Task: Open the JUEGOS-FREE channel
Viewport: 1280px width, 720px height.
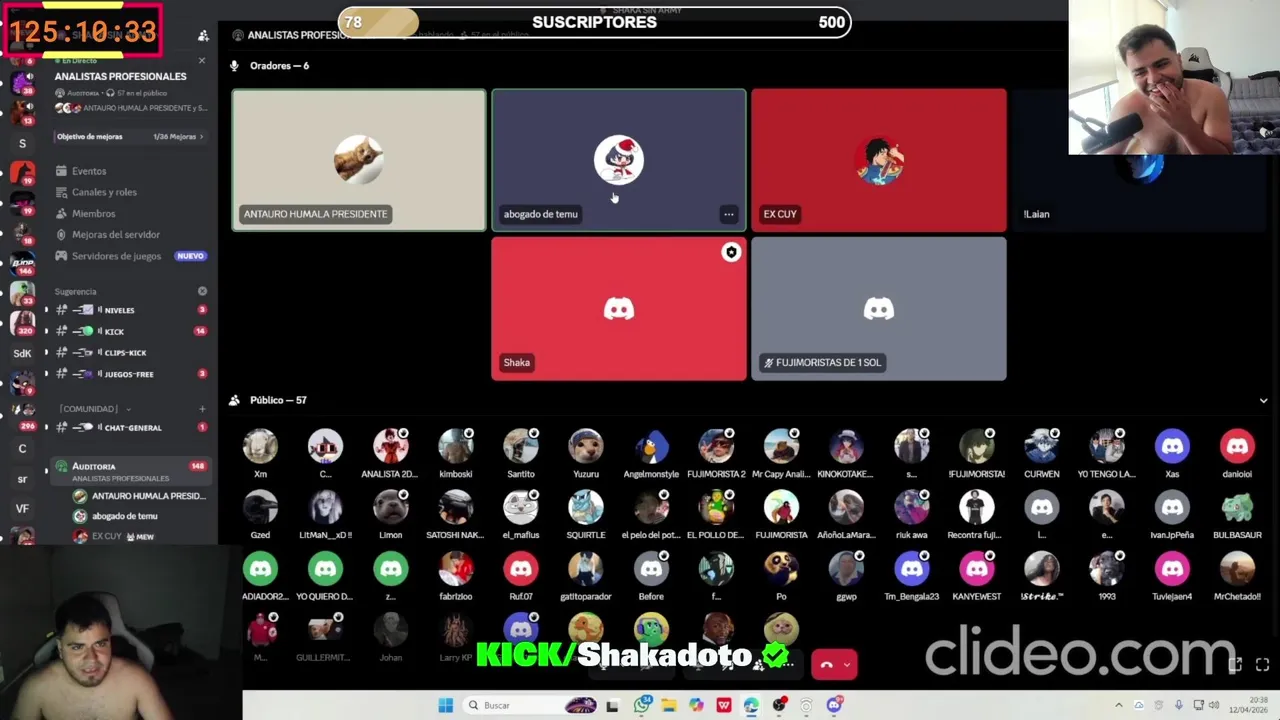Action: coord(131,374)
